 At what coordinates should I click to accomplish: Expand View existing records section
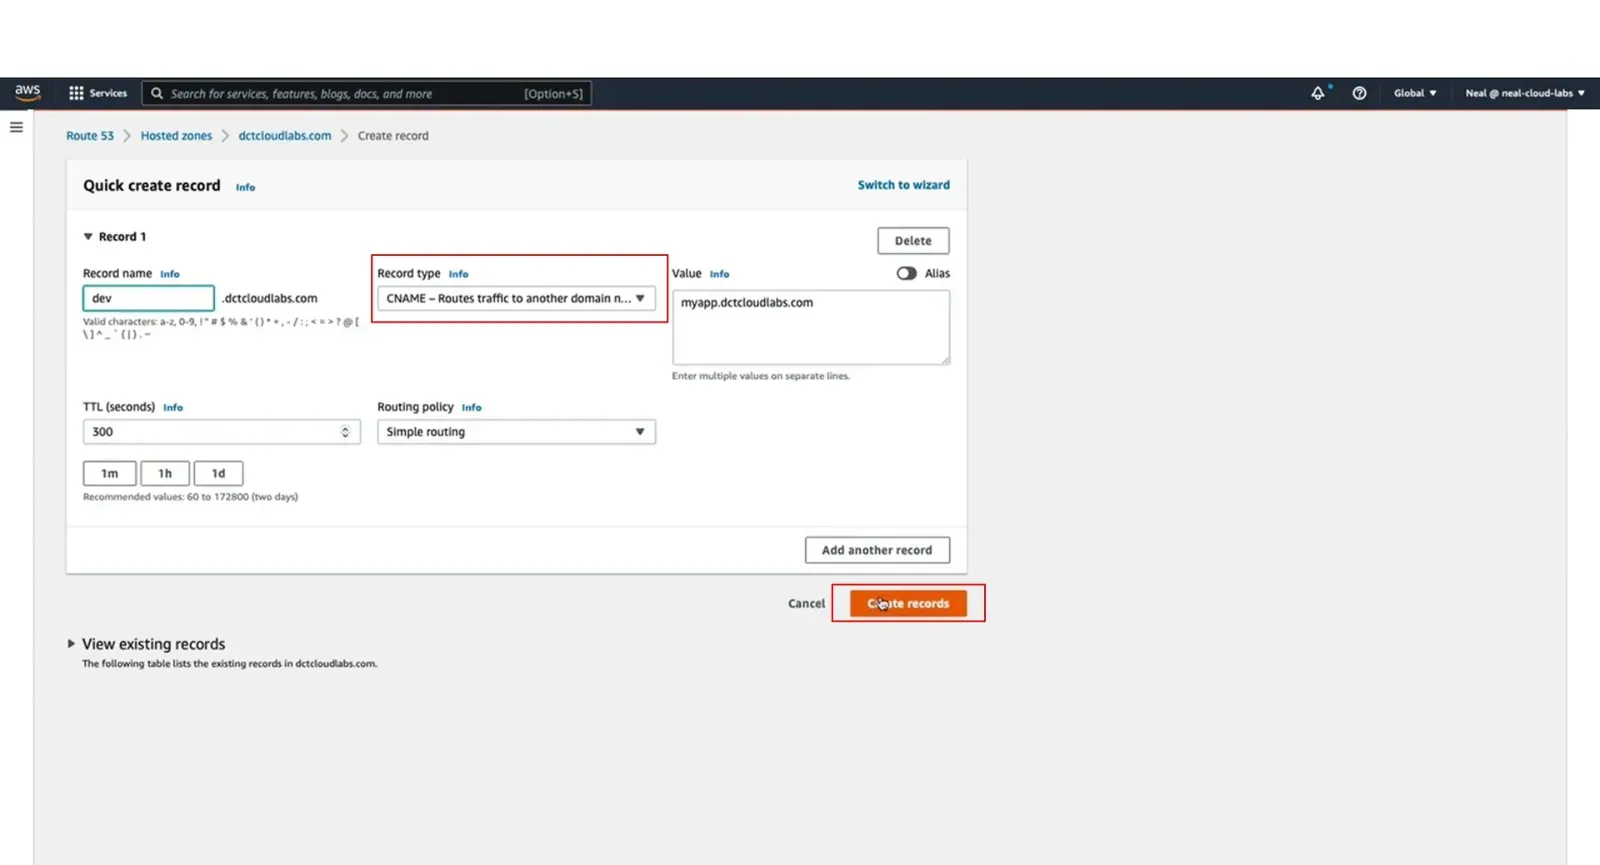[71, 644]
